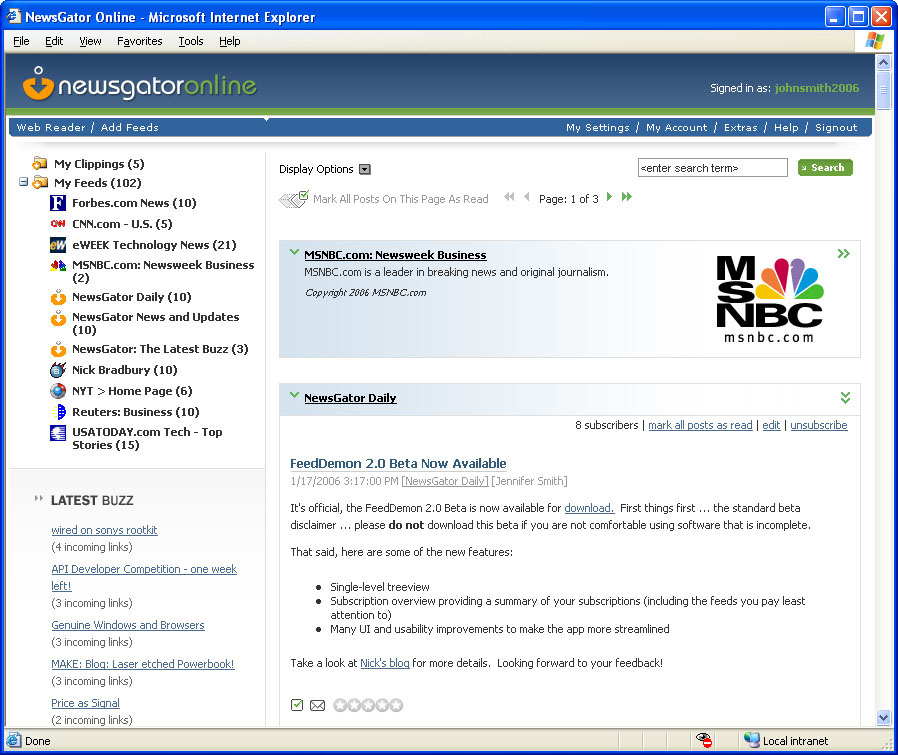Open the Help menu
This screenshot has width=898, height=755.
tap(230, 41)
